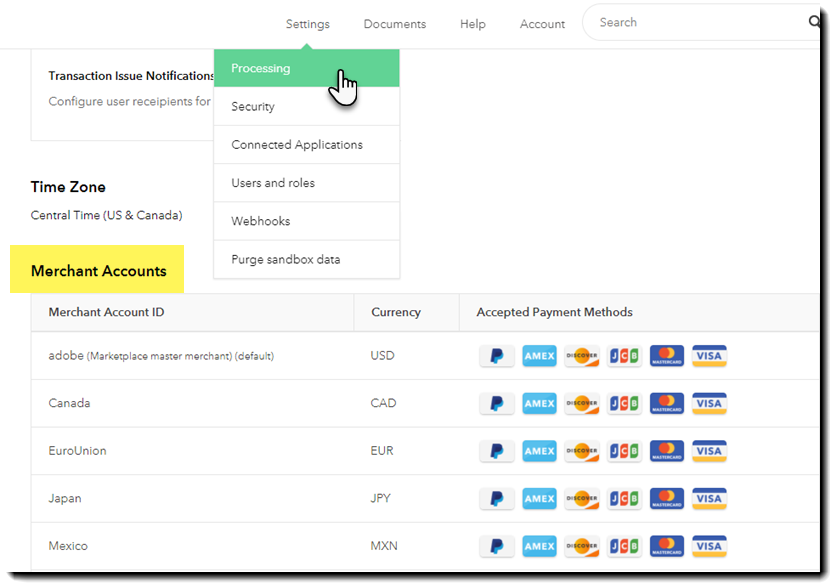Click the search magnifier icon
The width and height of the screenshot is (830, 584).
click(816, 21)
